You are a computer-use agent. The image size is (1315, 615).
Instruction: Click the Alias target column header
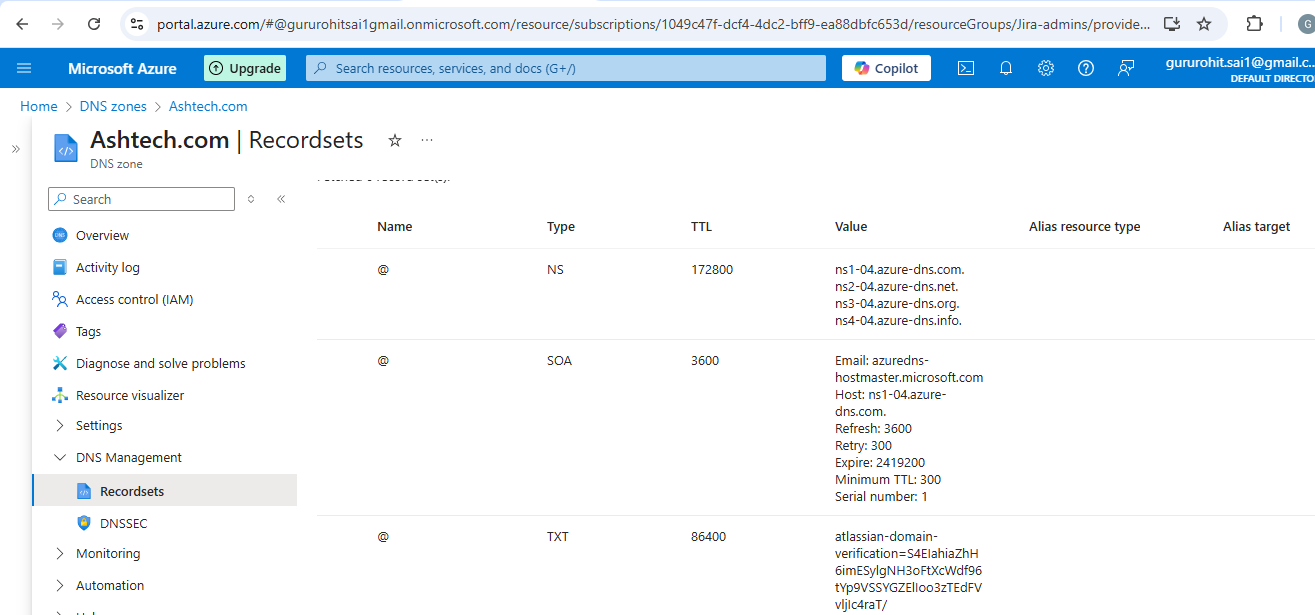(x=1257, y=227)
